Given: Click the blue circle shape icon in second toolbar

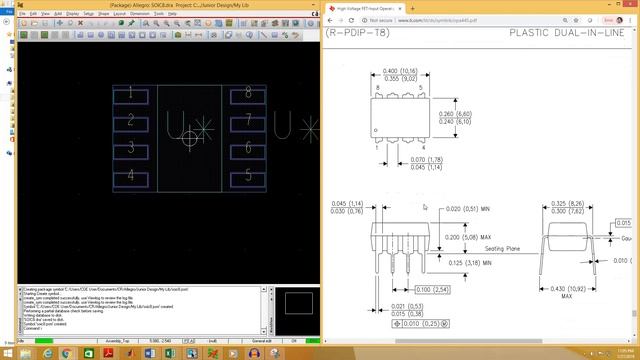Looking at the screenshot, I should click(101, 35).
